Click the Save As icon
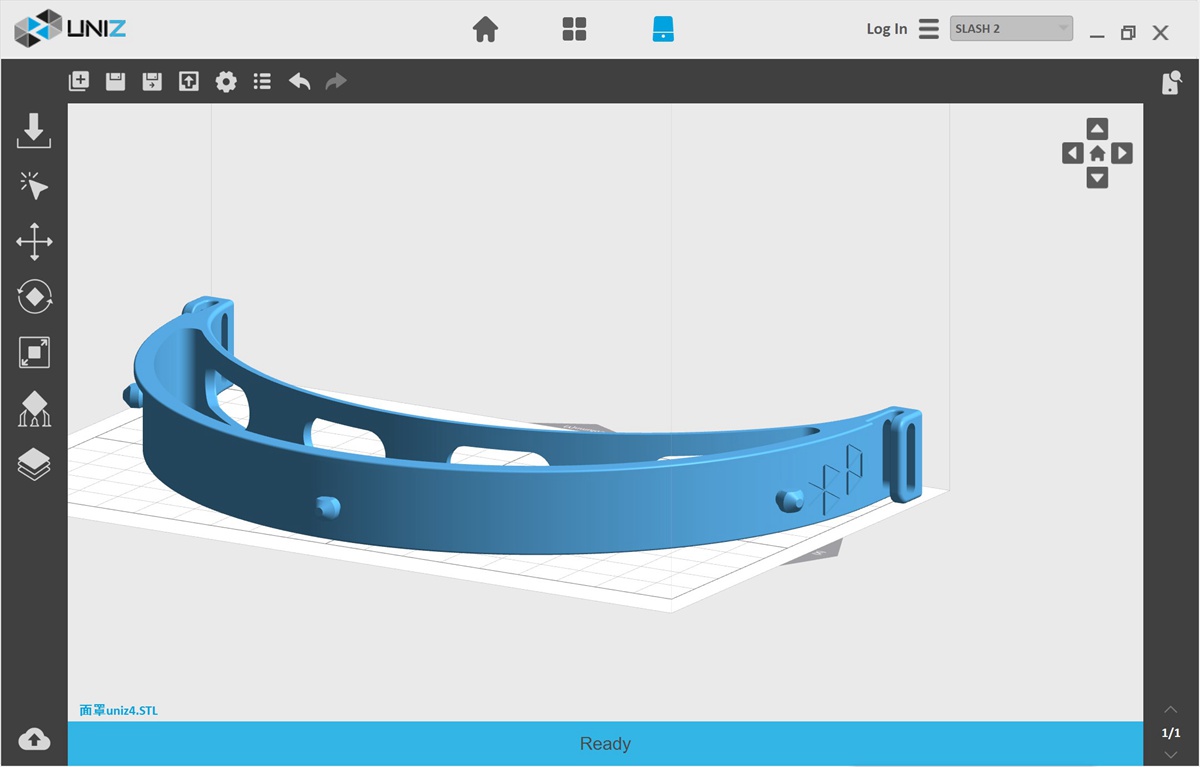This screenshot has height=767, width=1200. [x=152, y=81]
